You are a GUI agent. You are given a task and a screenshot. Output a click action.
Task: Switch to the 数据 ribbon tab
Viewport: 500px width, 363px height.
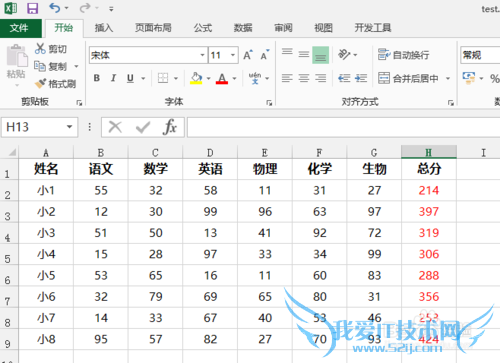pyautogui.click(x=243, y=28)
